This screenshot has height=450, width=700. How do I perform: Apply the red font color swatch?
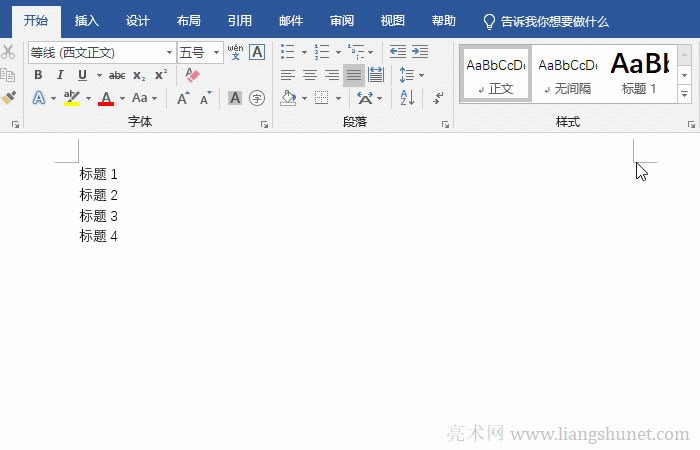click(x=106, y=98)
